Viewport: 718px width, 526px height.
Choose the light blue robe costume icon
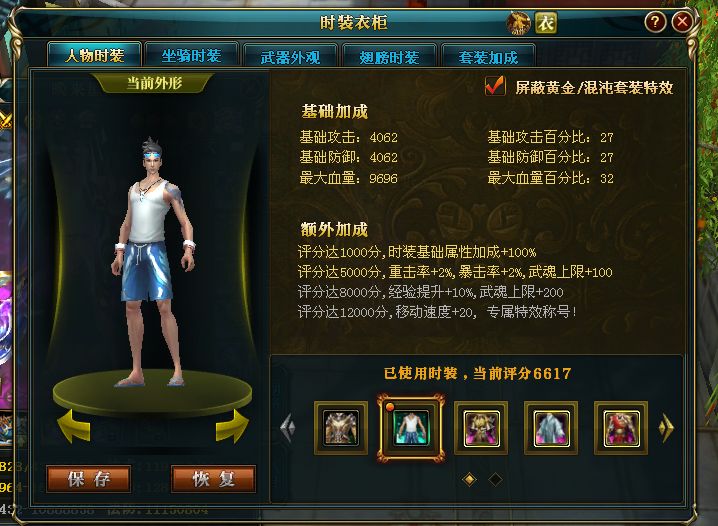(551, 428)
